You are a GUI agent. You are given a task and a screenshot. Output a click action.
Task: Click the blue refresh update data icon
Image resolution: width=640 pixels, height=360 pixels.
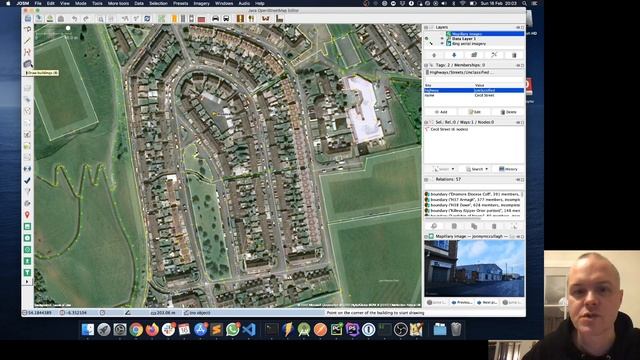147,19
